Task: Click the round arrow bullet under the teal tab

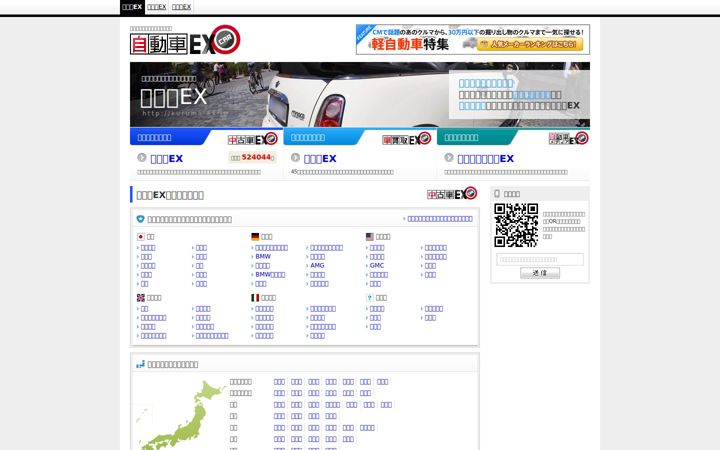Action: coord(449,158)
